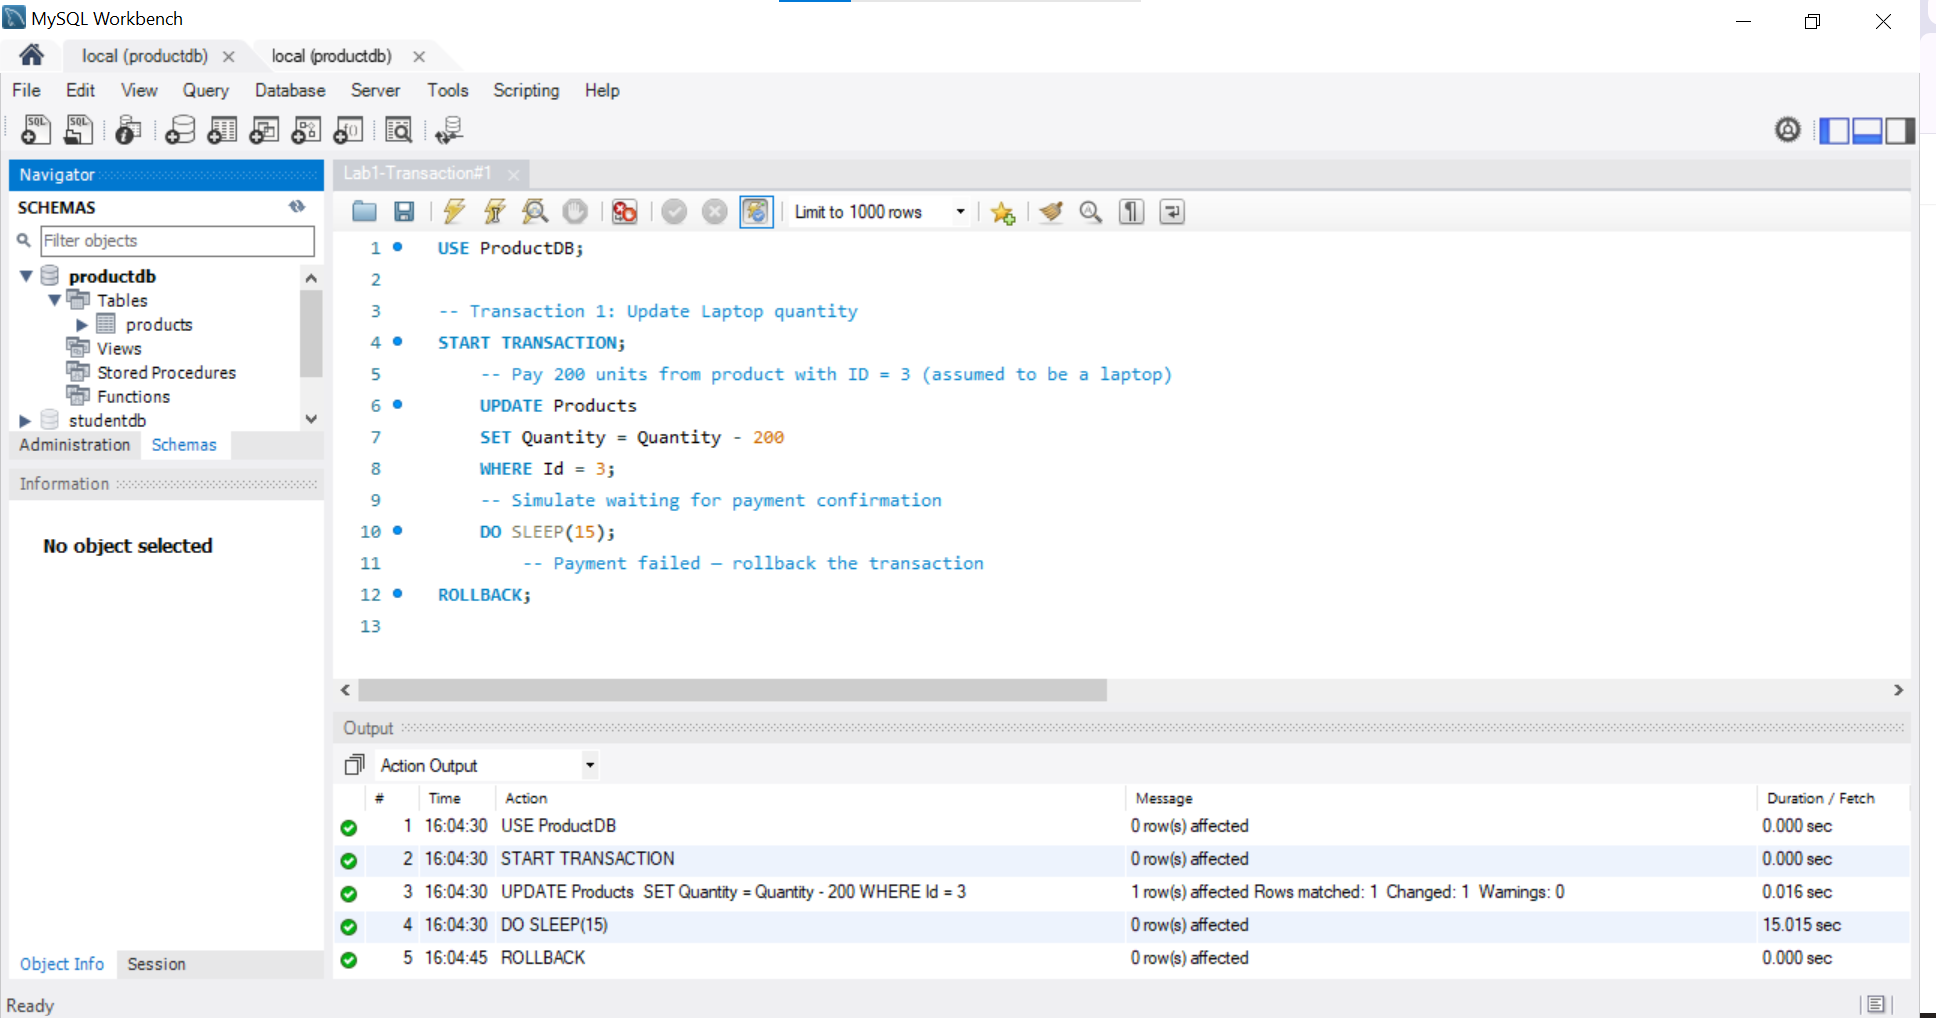Toggle continue on error setting
Screen dimensions: 1936x1018
[625, 211]
